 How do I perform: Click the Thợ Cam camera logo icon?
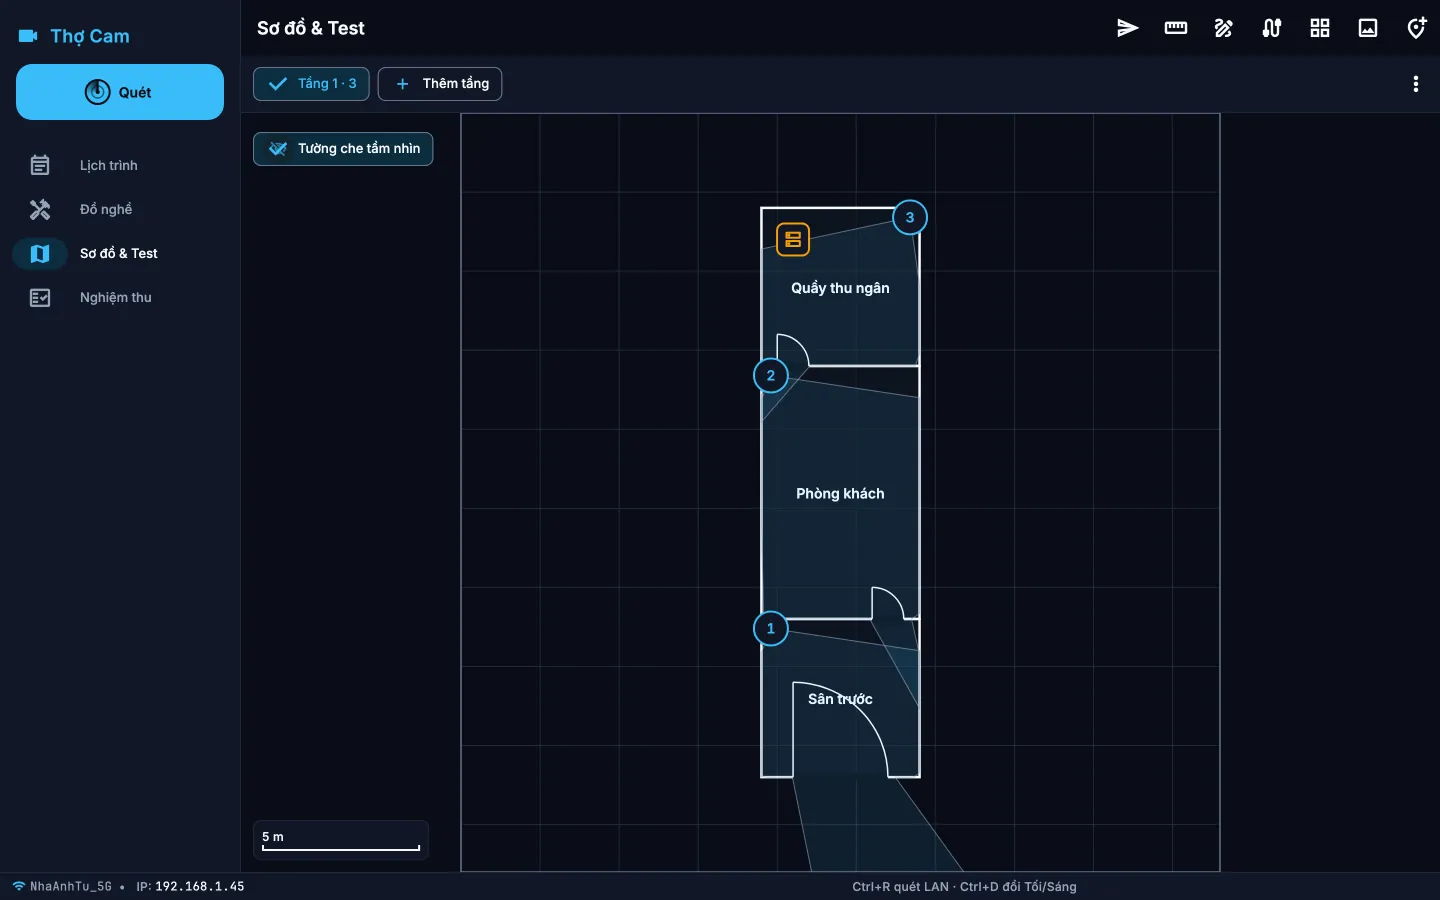click(28, 36)
